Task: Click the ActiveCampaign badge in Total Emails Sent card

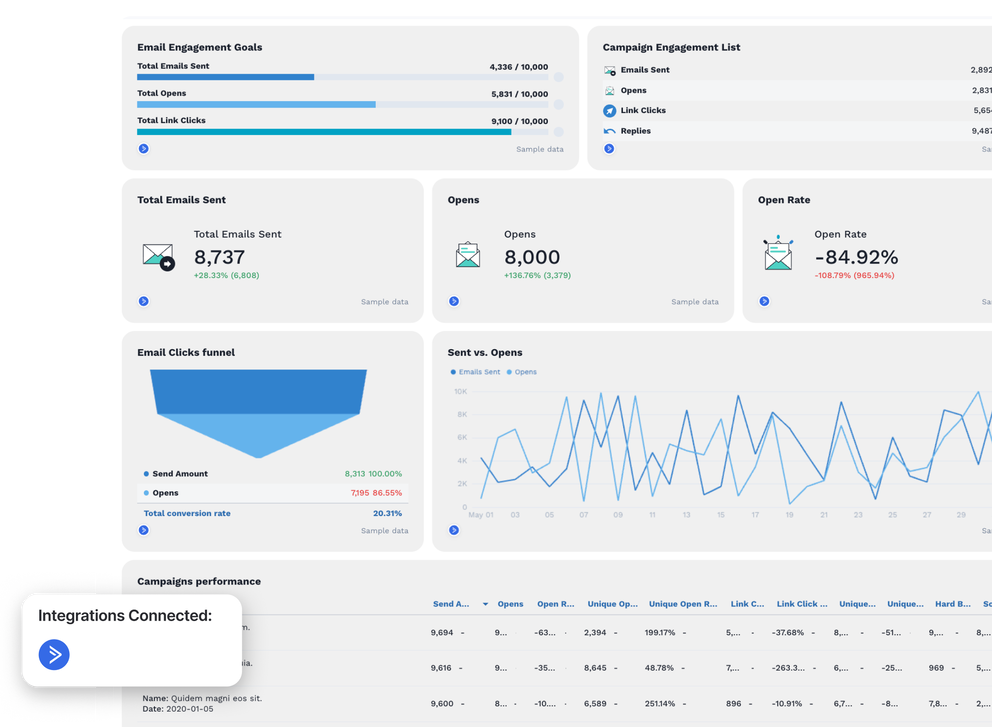Action: [x=144, y=301]
